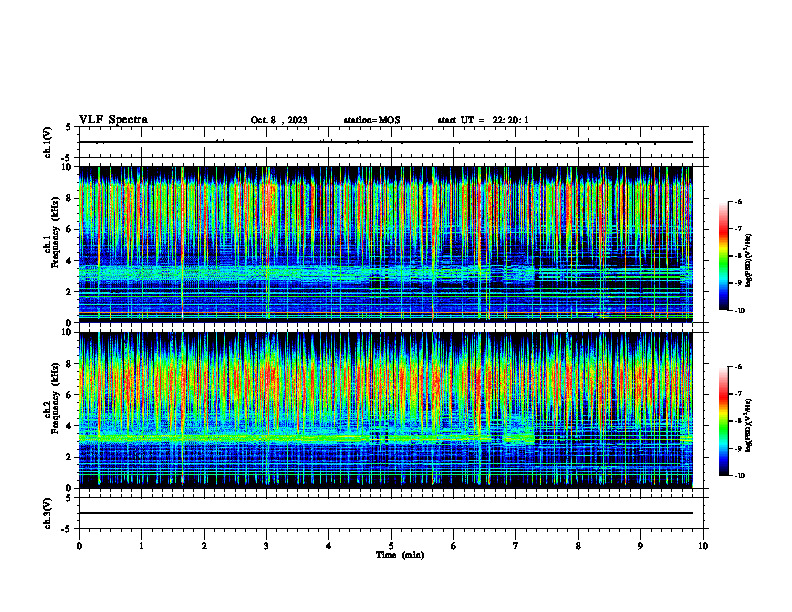Click time axis tick label '9'

[x=640, y=546]
